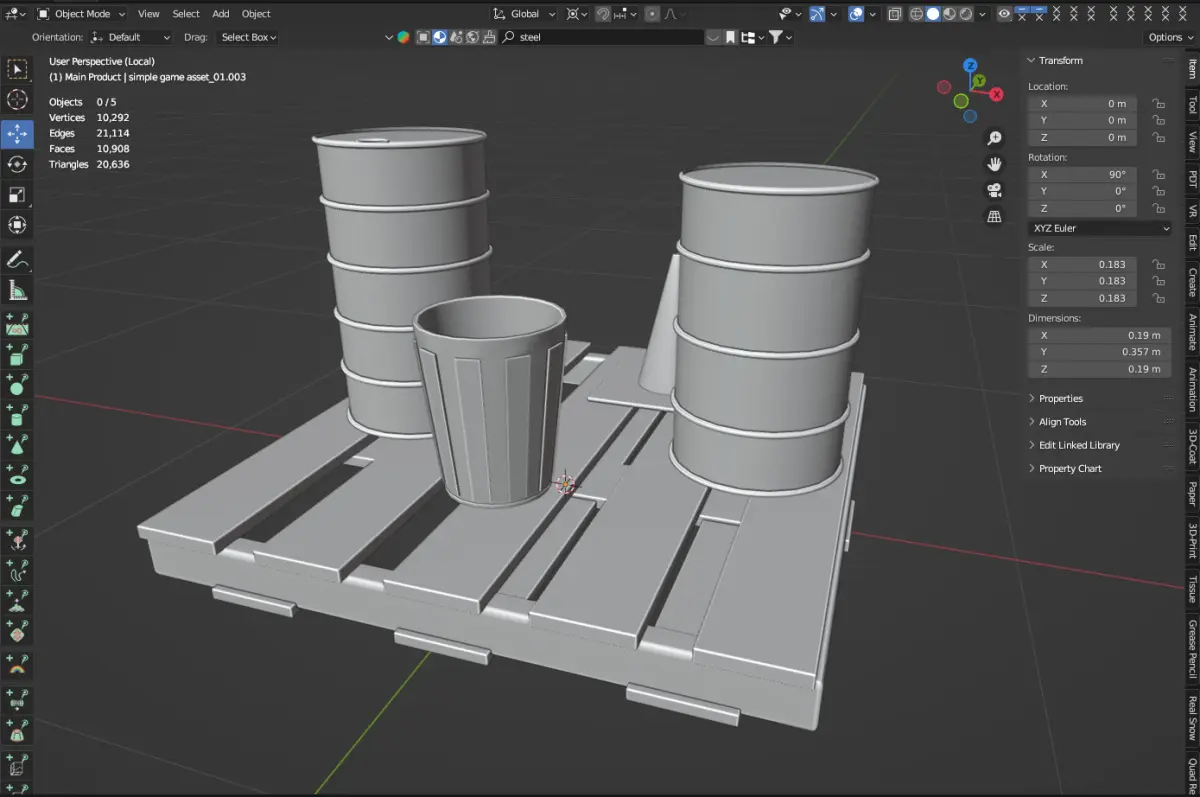
Task: Open the filter funnel dropdown
Action: coord(780,37)
